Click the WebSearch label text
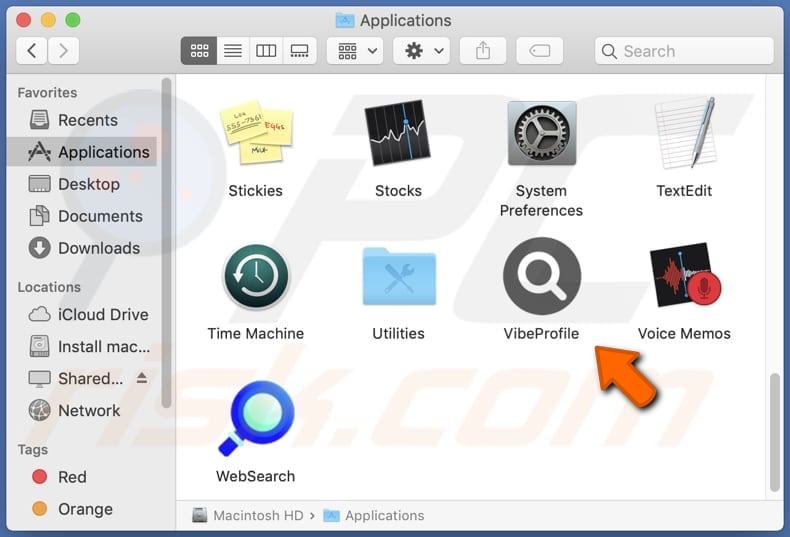This screenshot has width=790, height=537. point(255,477)
